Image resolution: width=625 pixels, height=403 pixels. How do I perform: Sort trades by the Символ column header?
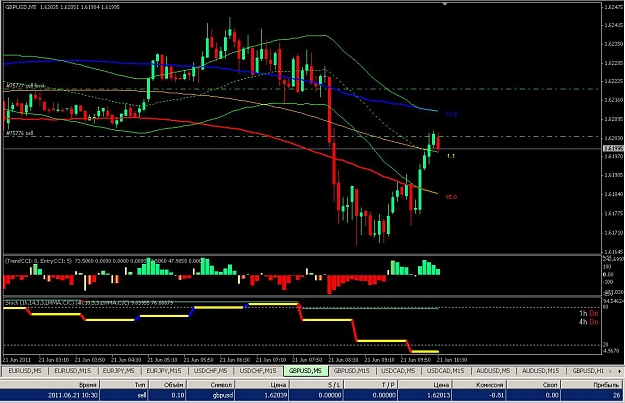coord(210,385)
